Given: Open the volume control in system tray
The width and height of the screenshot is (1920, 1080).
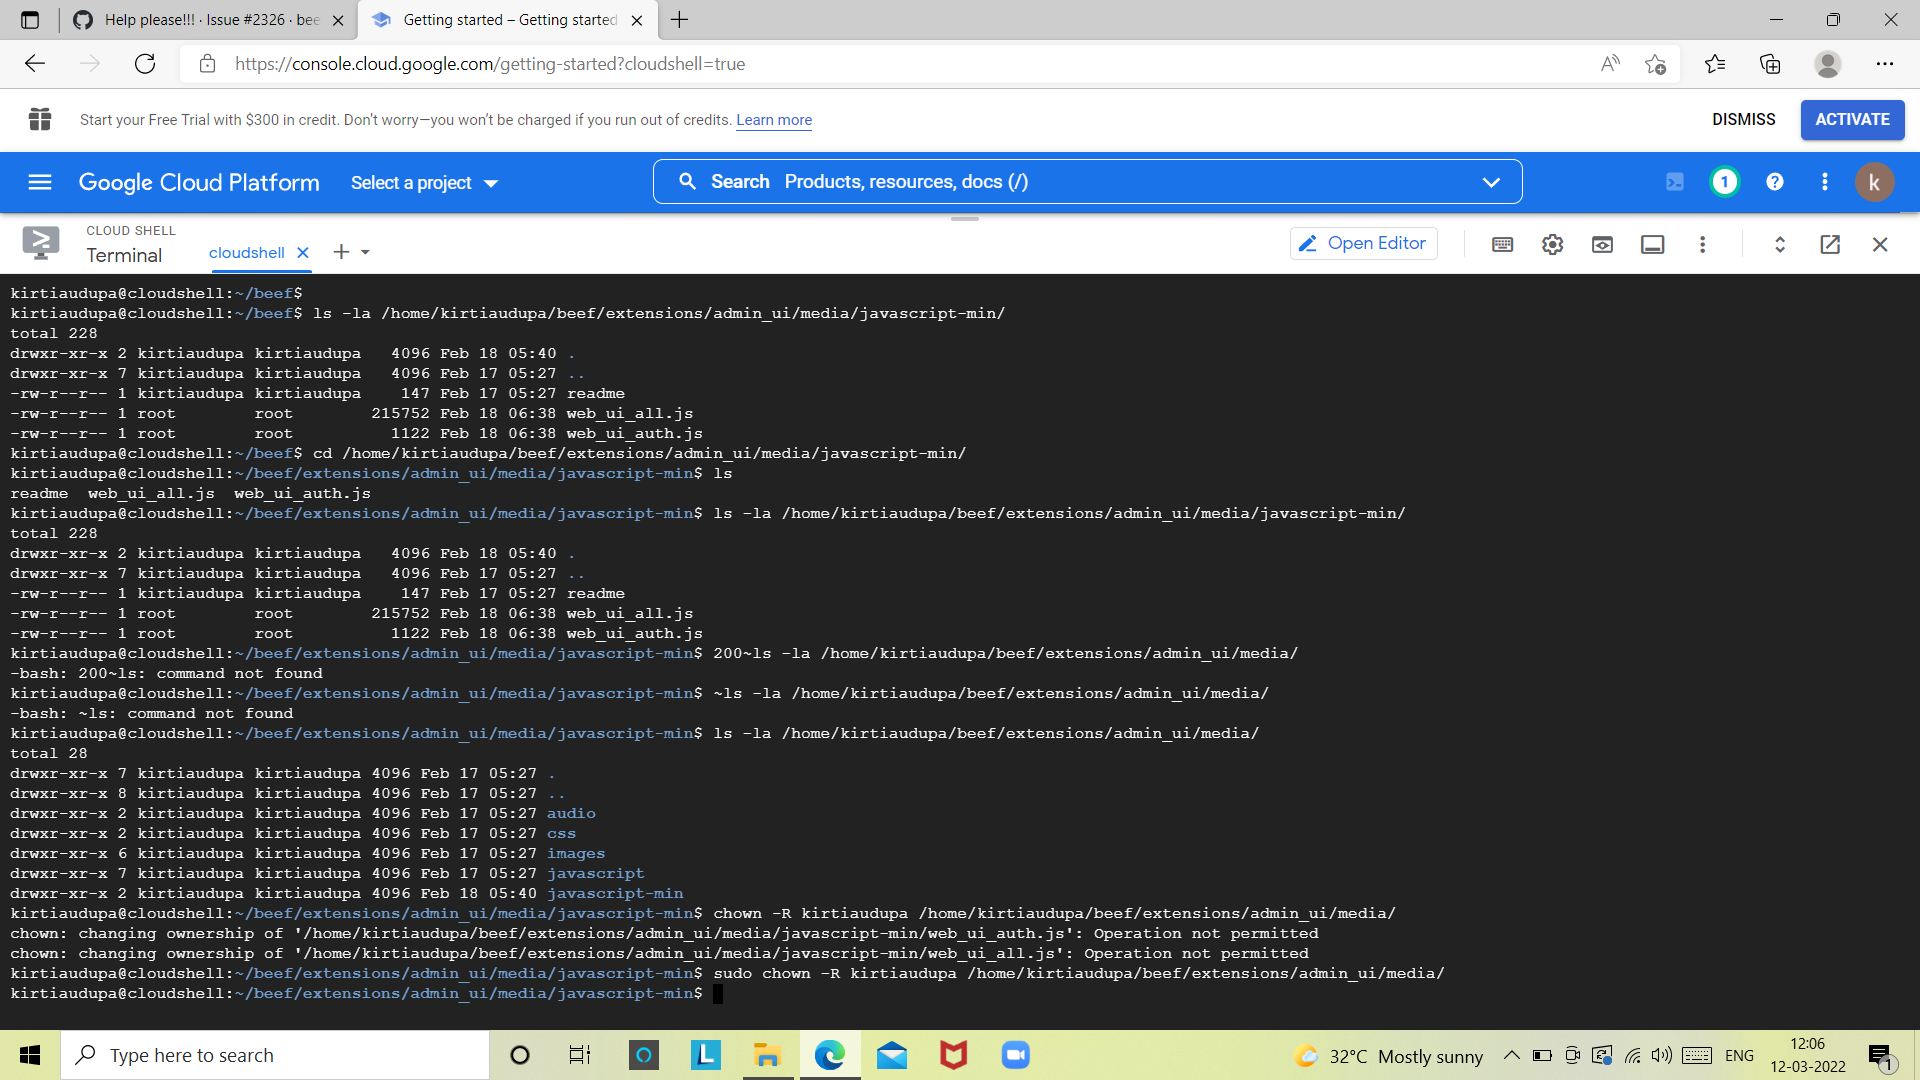Looking at the screenshot, I should point(1664,1055).
